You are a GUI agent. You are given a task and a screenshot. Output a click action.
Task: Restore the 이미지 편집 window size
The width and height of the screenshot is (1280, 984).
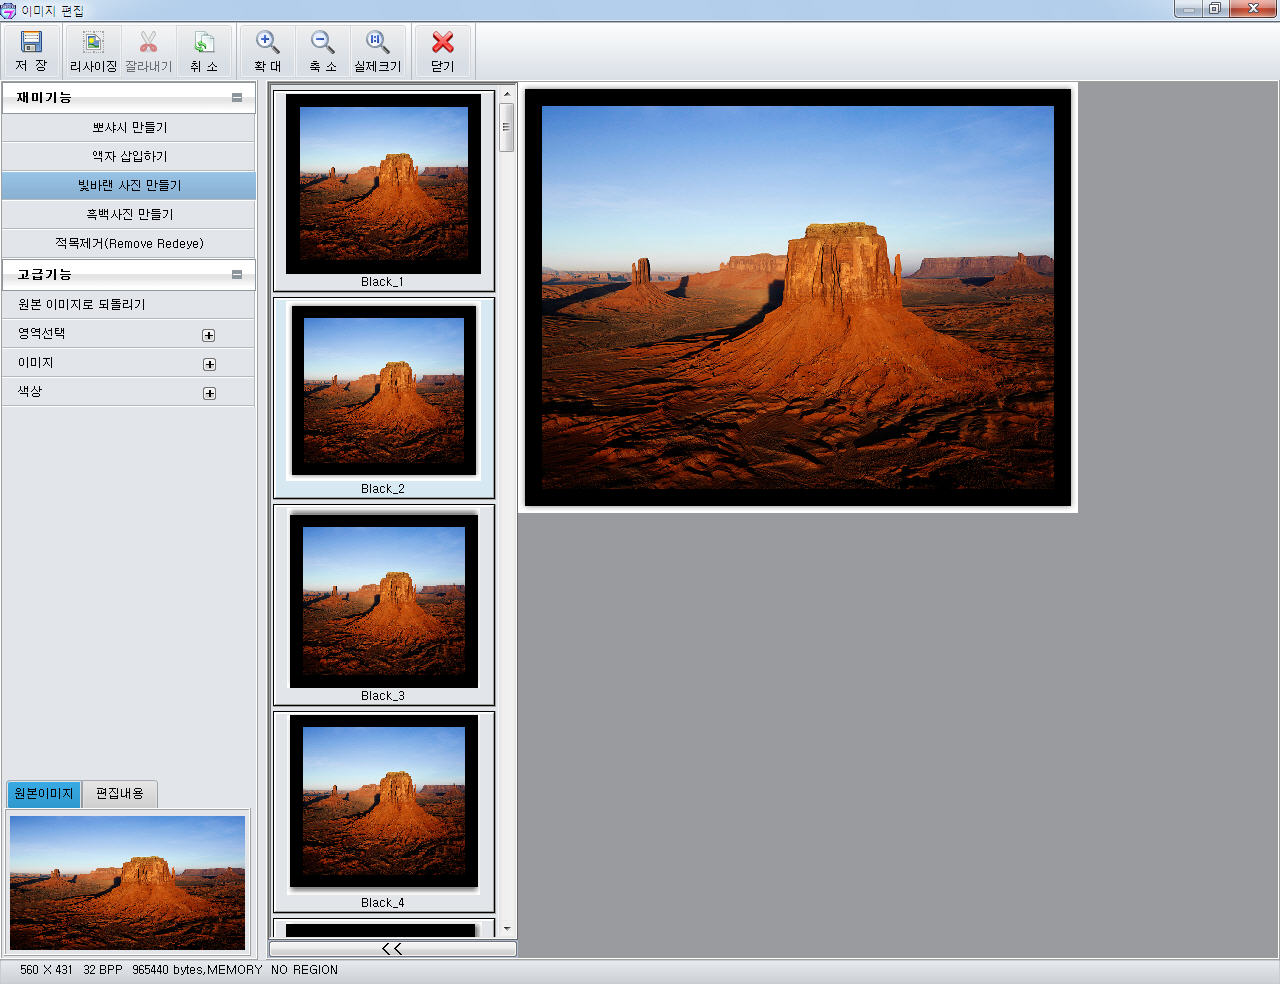[1215, 9]
